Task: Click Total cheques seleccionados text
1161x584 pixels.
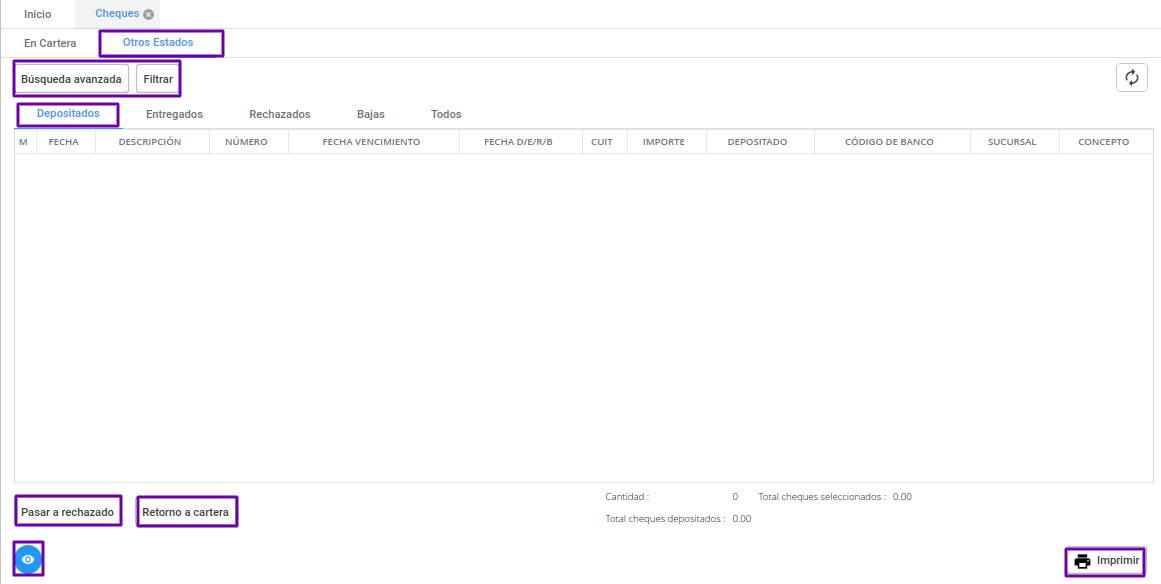Action: [x=822, y=497]
